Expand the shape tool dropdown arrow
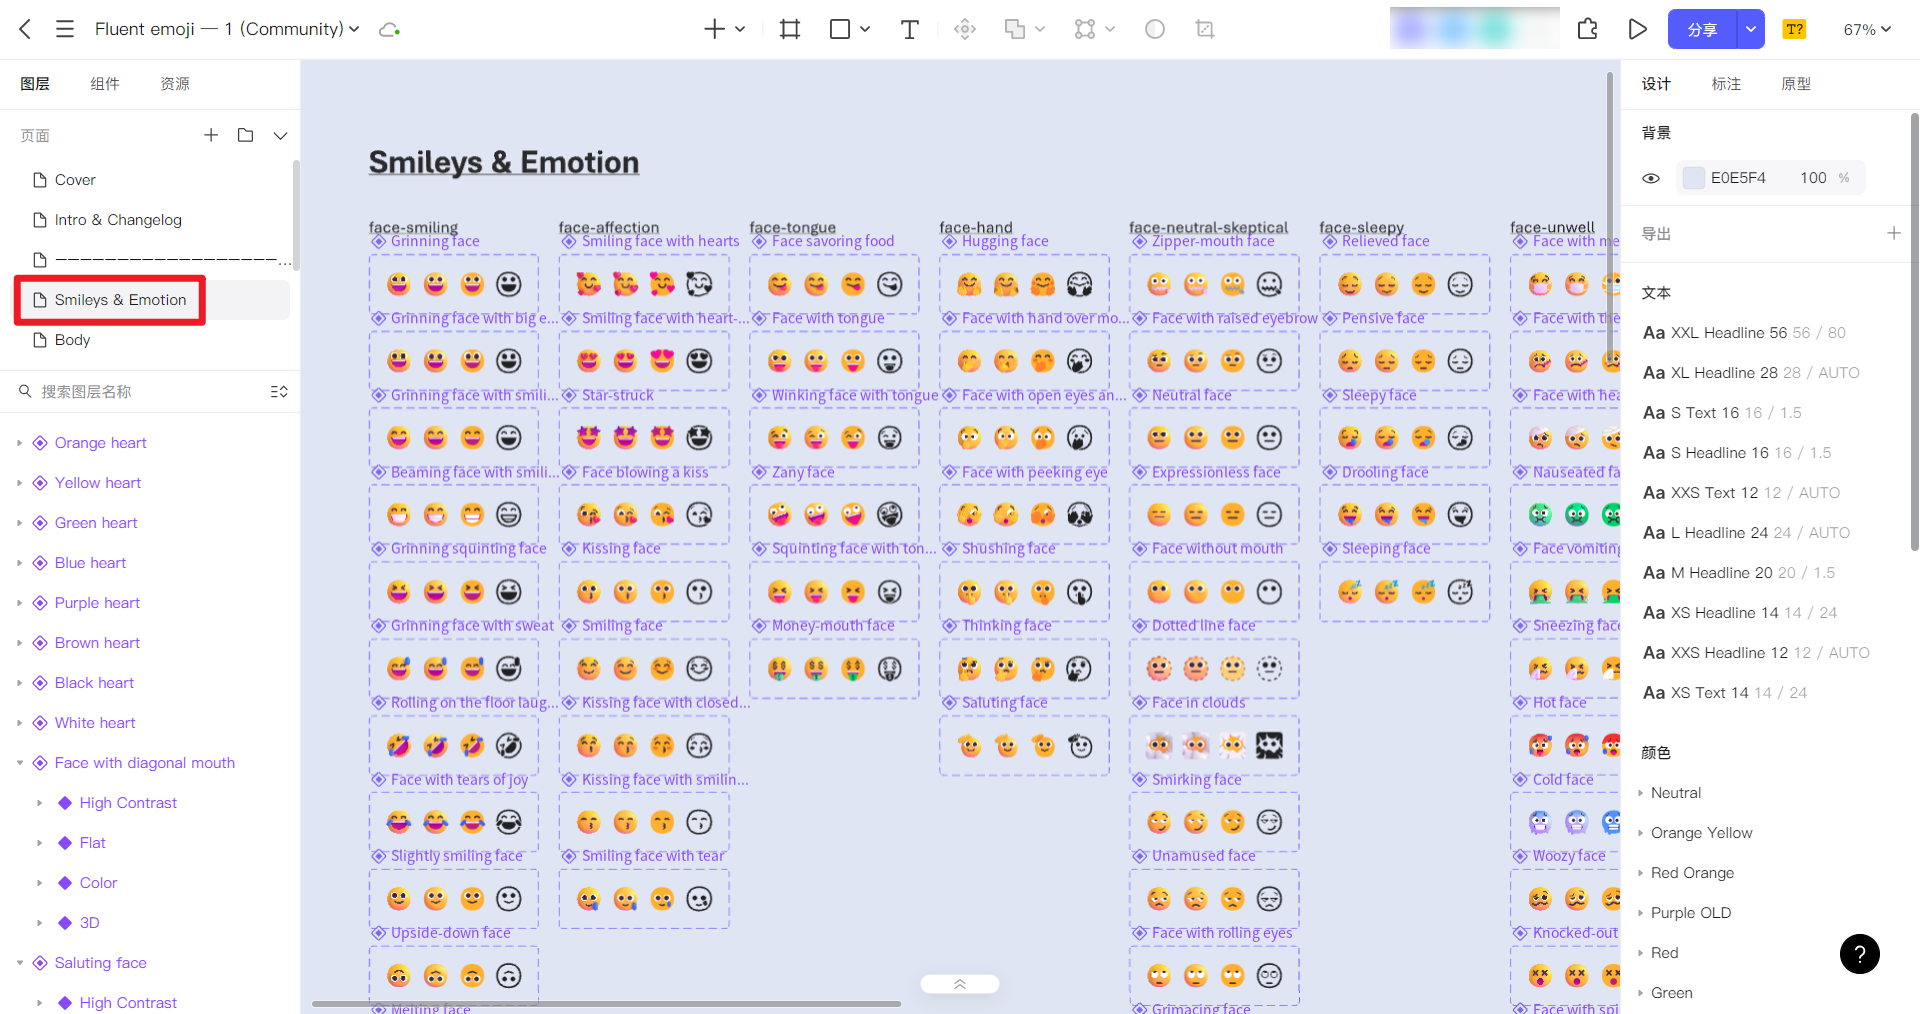The image size is (1920, 1014). tap(864, 29)
